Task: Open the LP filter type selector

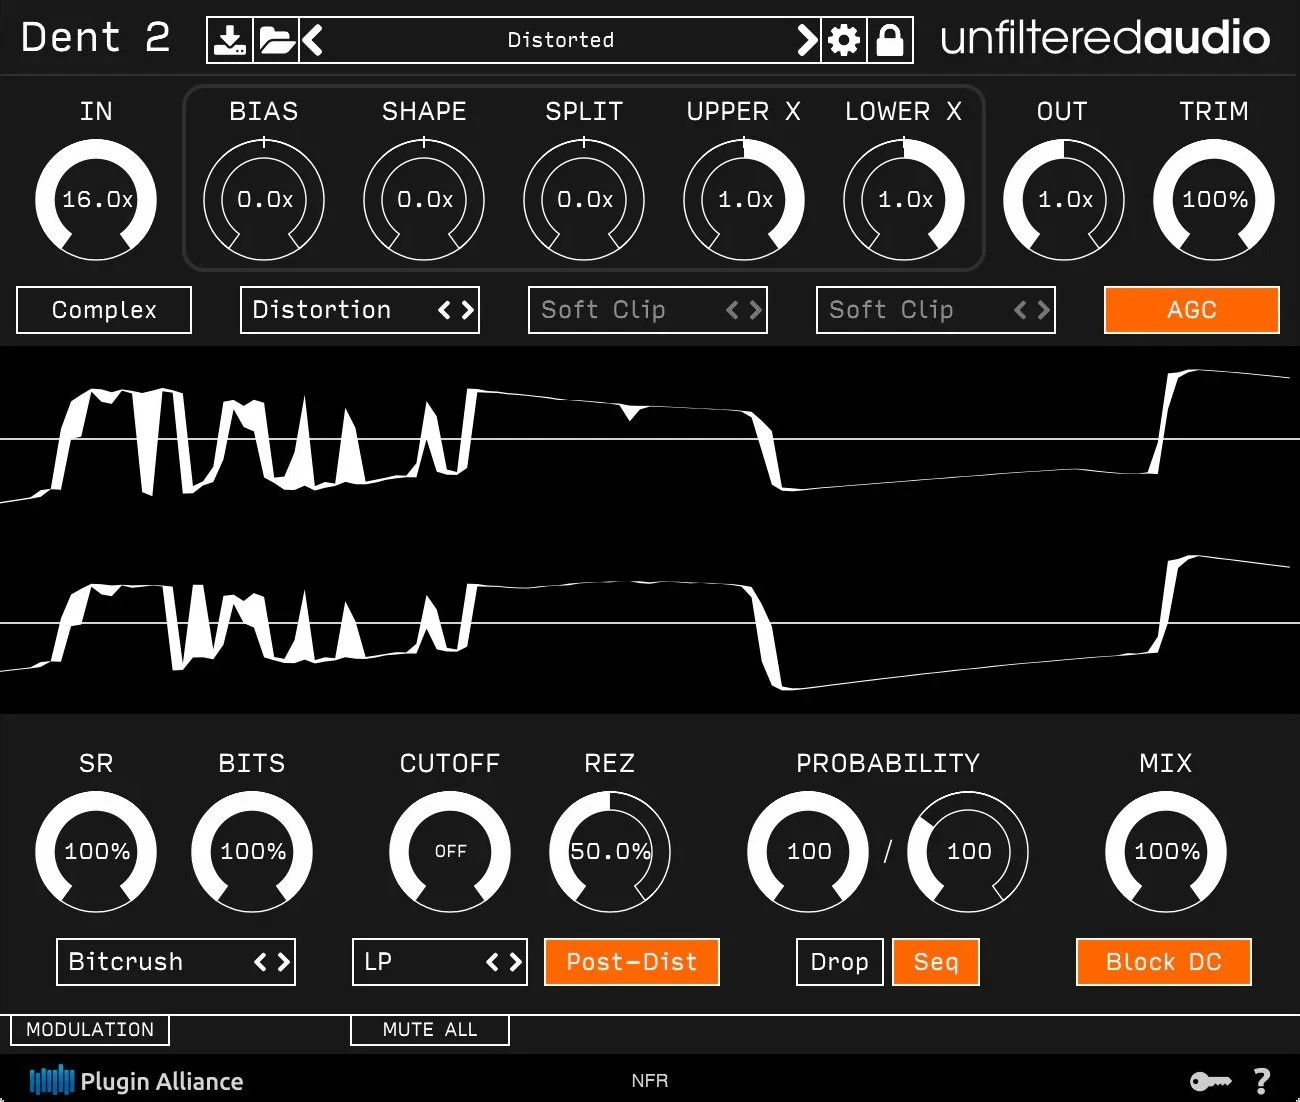Action: coord(440,962)
